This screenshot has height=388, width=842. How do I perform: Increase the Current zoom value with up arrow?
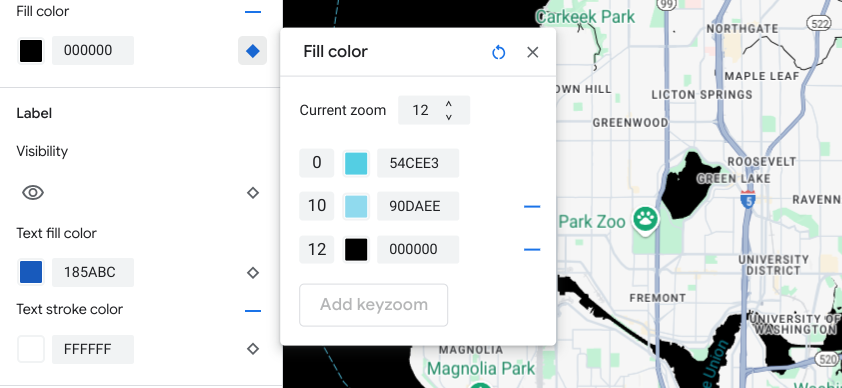click(448, 104)
